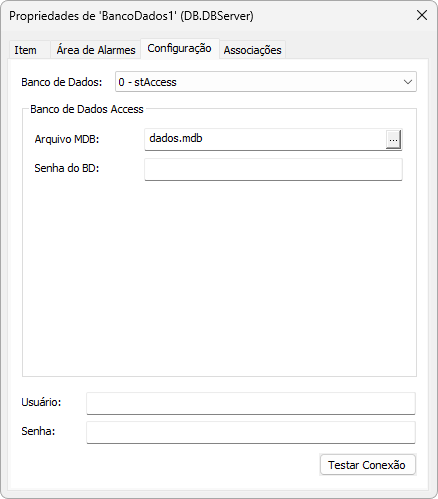Expand the Banco de Dados chevron arrow
The width and height of the screenshot is (438, 499).
tap(408, 82)
